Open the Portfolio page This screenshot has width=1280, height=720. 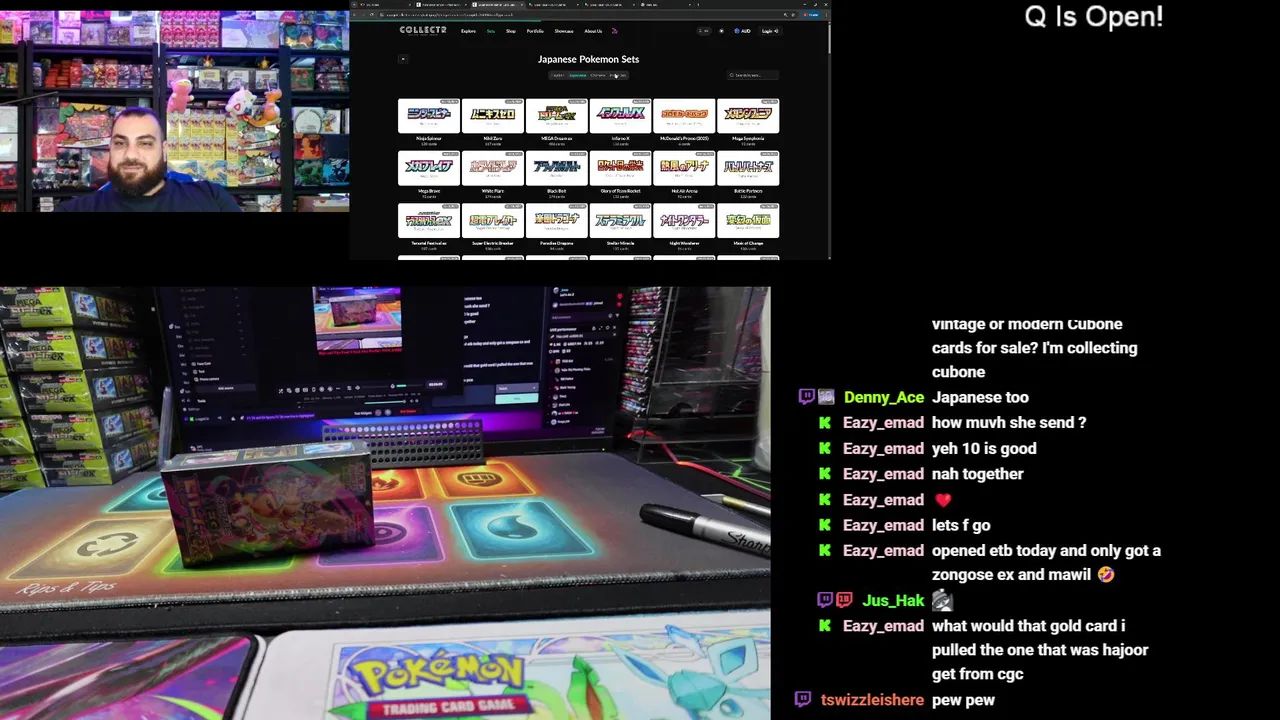tap(535, 31)
